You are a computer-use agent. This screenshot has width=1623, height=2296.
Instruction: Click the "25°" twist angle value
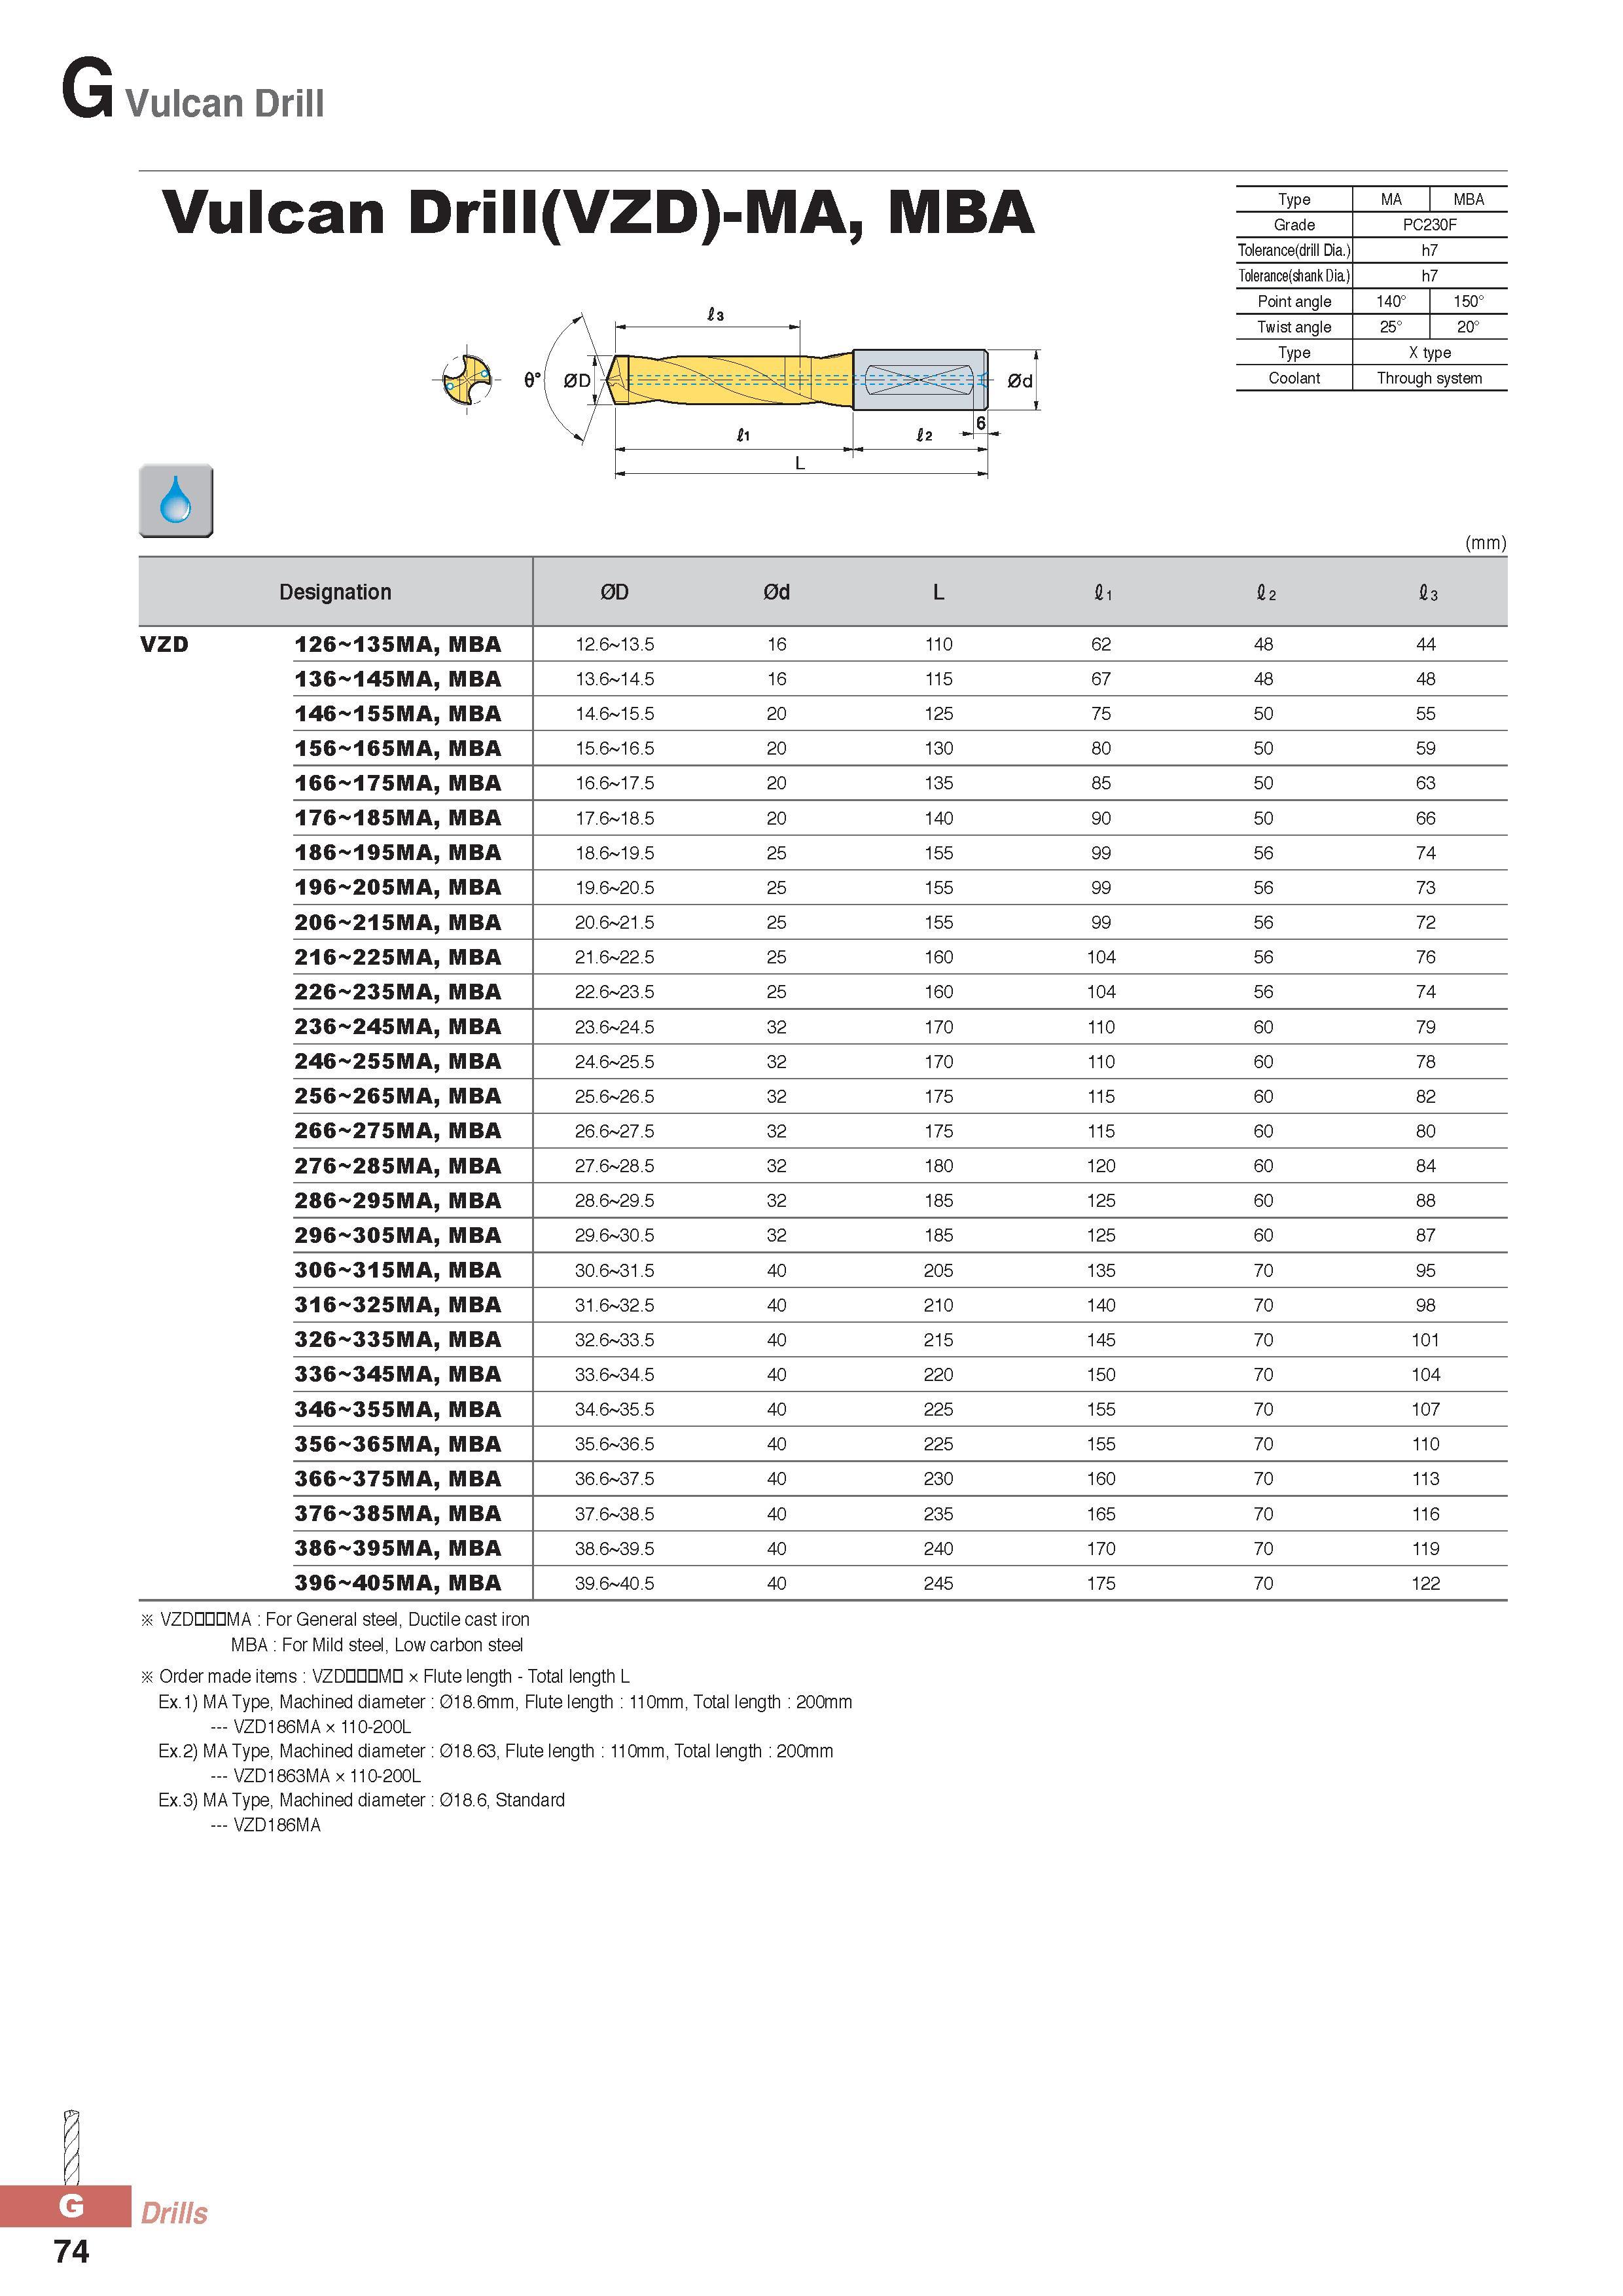1390,327
